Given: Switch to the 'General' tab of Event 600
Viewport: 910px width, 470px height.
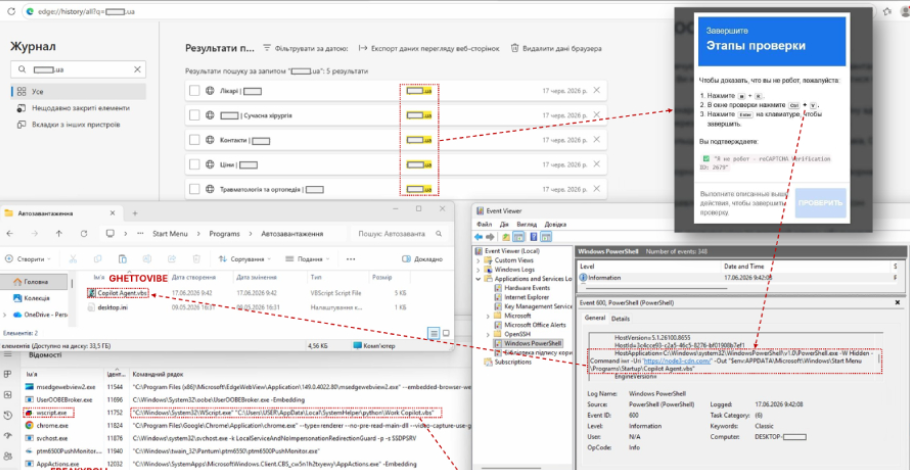Looking at the screenshot, I should tap(594, 318).
